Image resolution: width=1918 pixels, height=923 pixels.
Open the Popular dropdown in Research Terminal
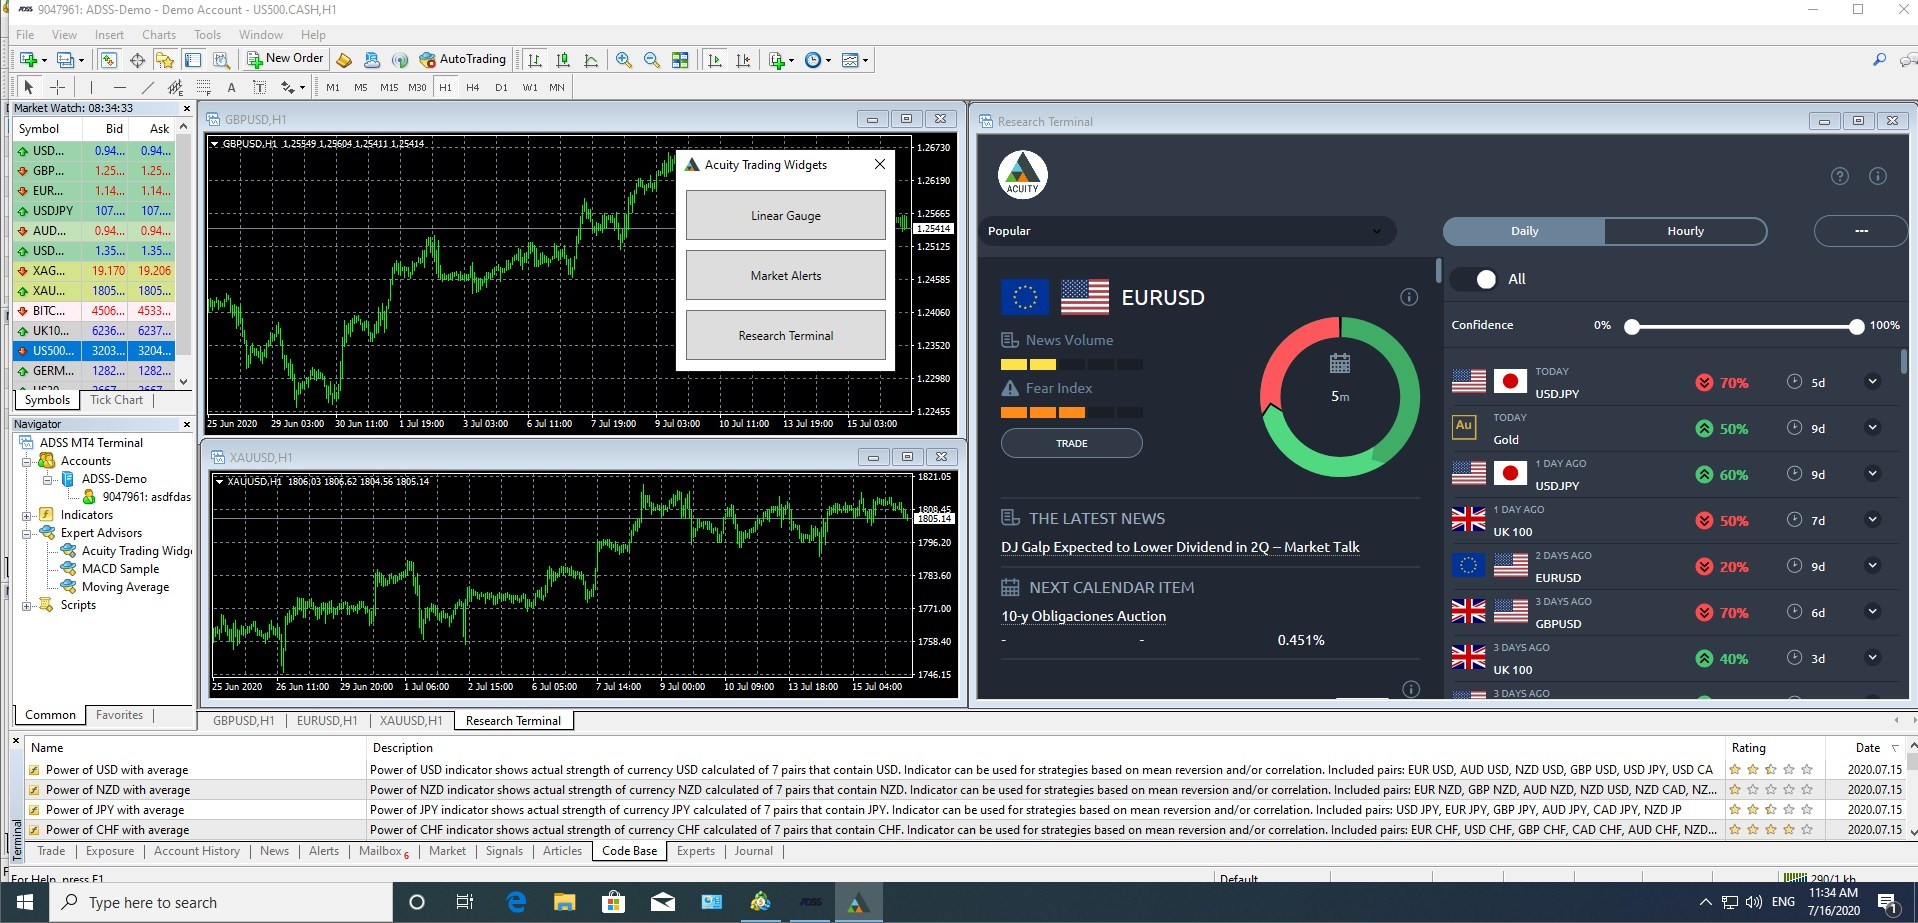click(x=1186, y=231)
